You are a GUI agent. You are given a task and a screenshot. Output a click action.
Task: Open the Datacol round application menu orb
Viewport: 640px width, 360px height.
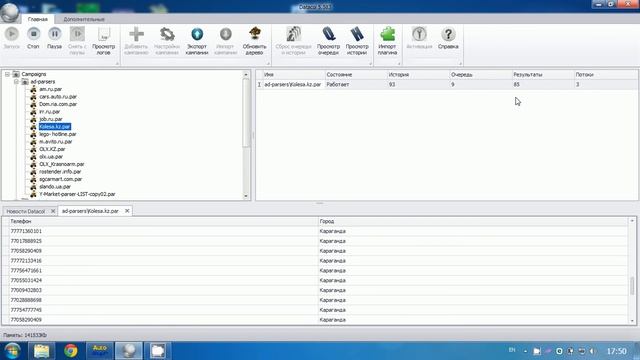(10, 12)
